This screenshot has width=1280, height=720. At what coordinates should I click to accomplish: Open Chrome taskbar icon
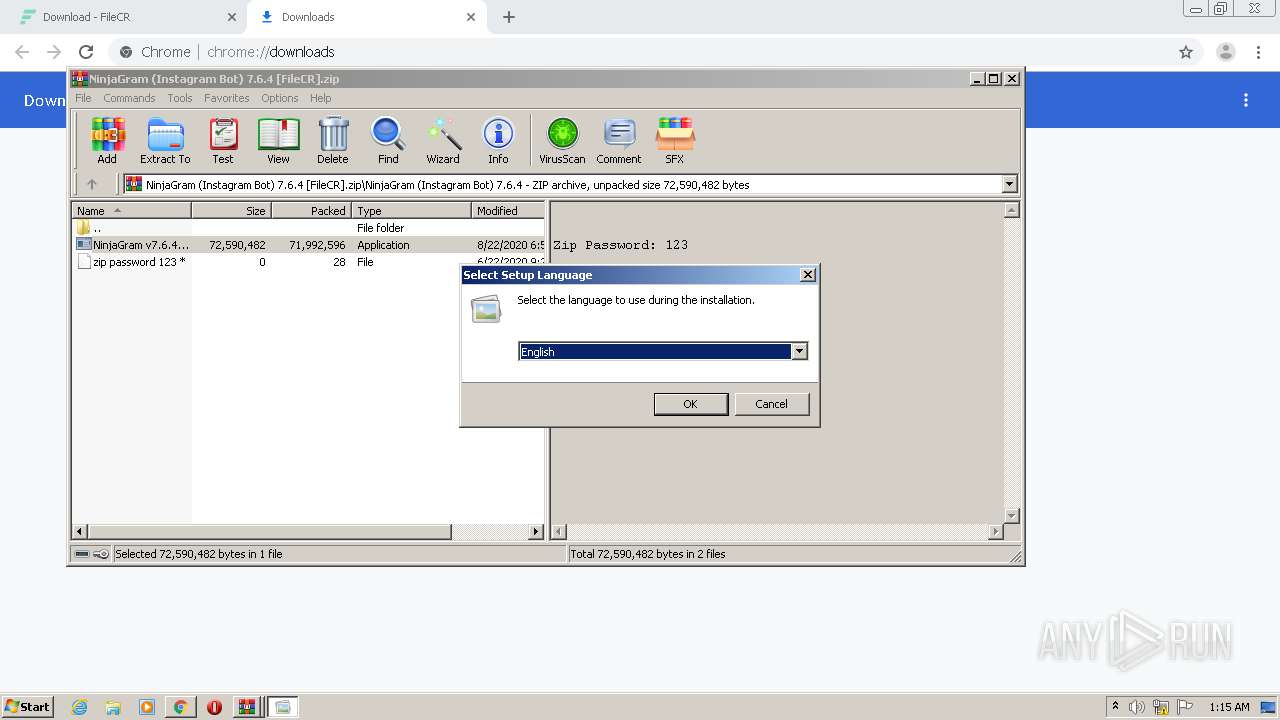click(180, 707)
